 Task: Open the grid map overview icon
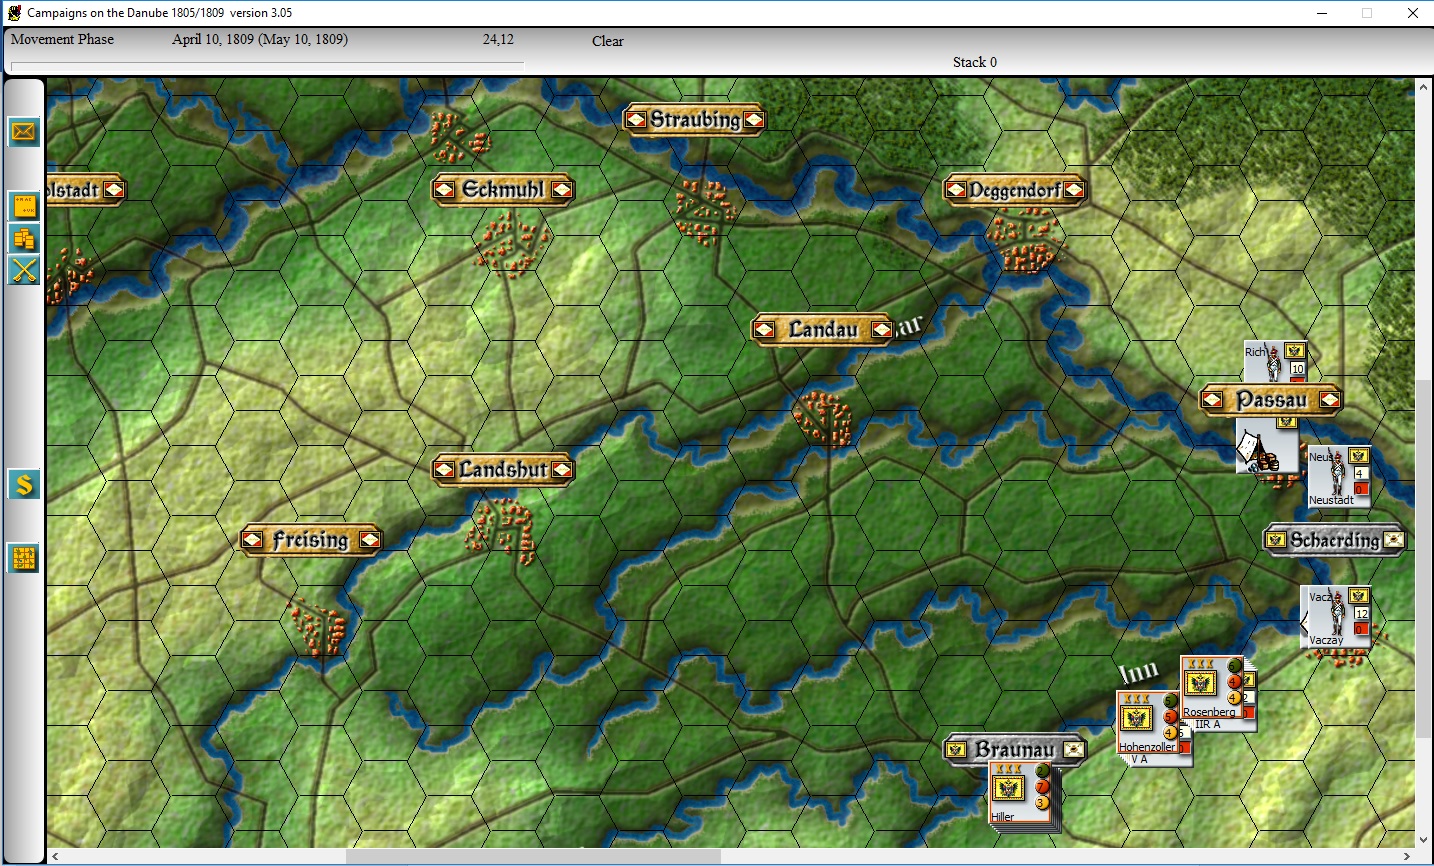(24, 558)
